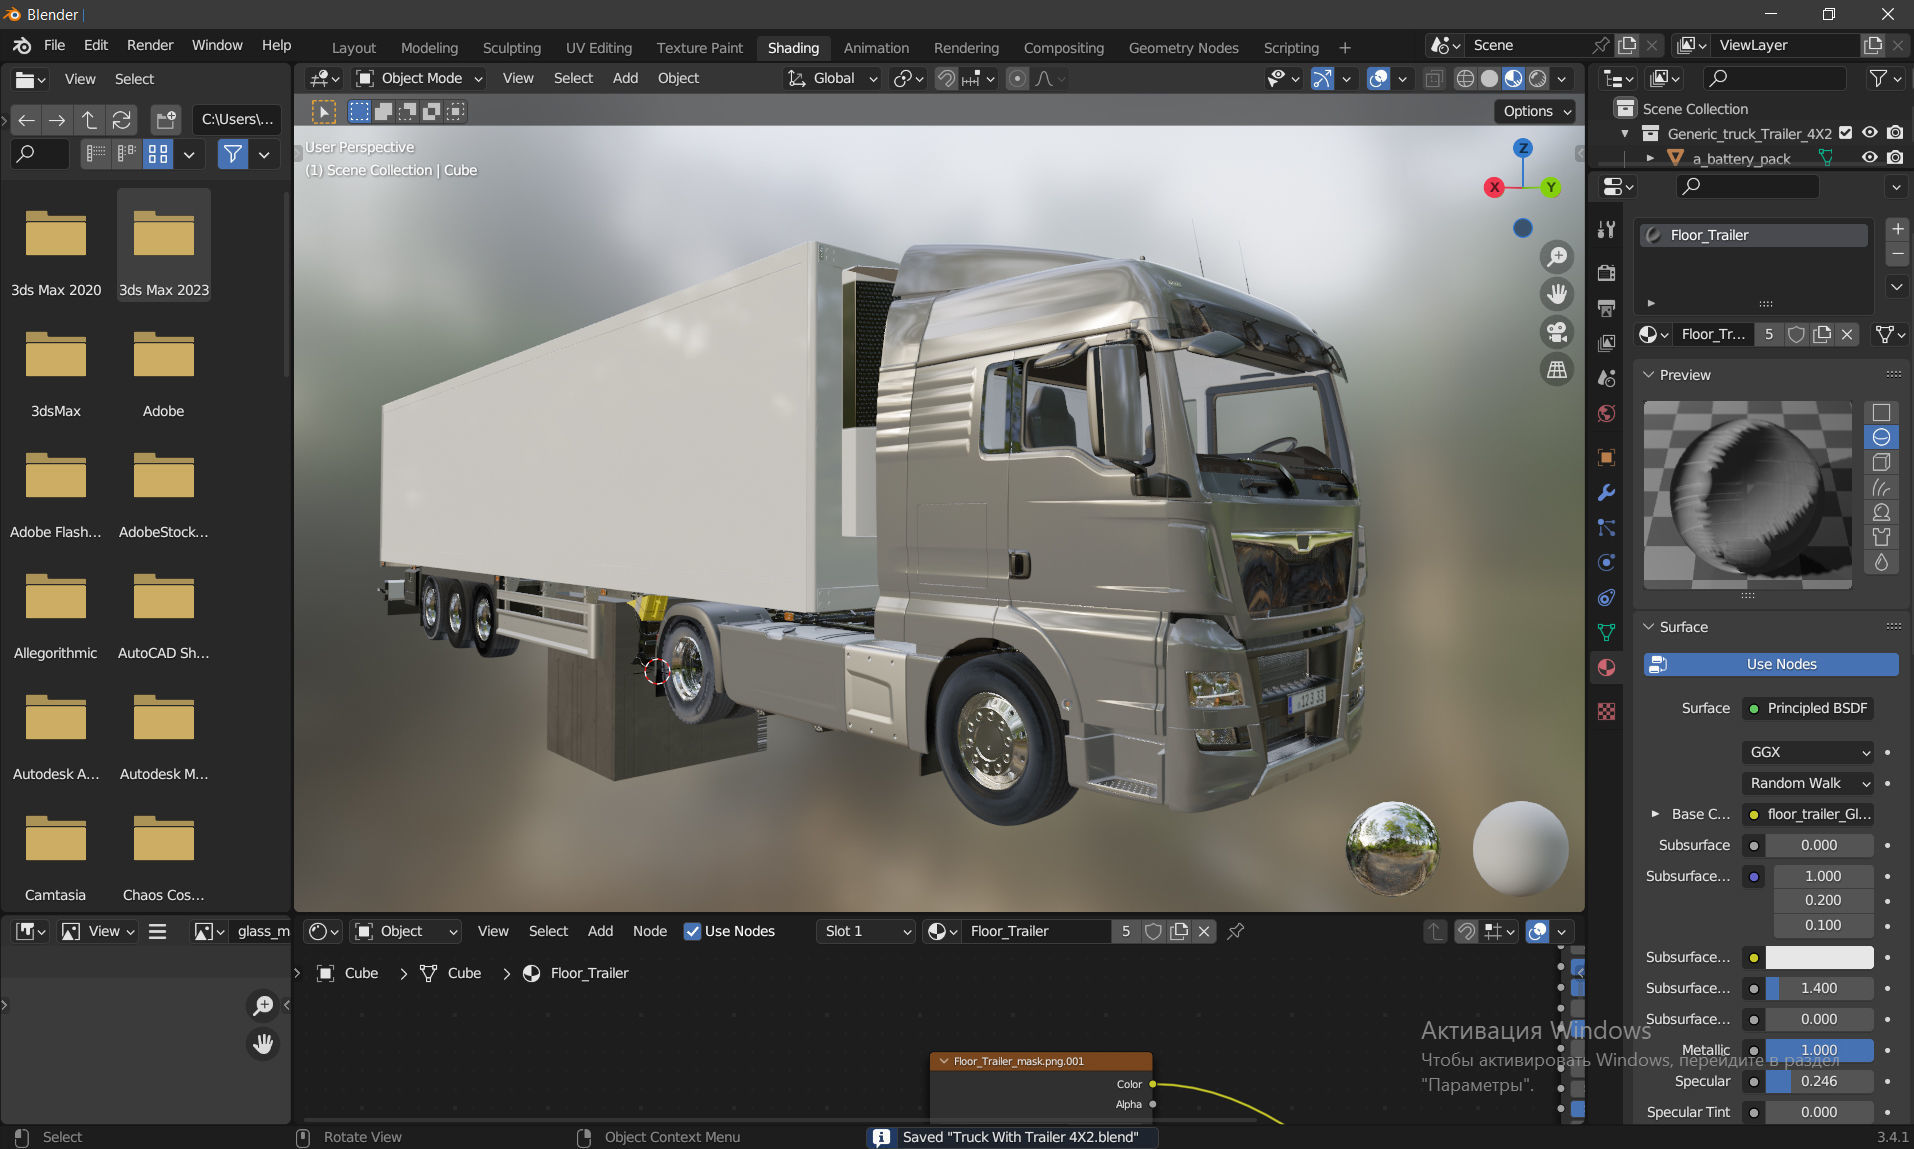Viewport: 1914px width, 1149px height.
Task: Toggle file browser filter funnel
Action: (x=233, y=154)
